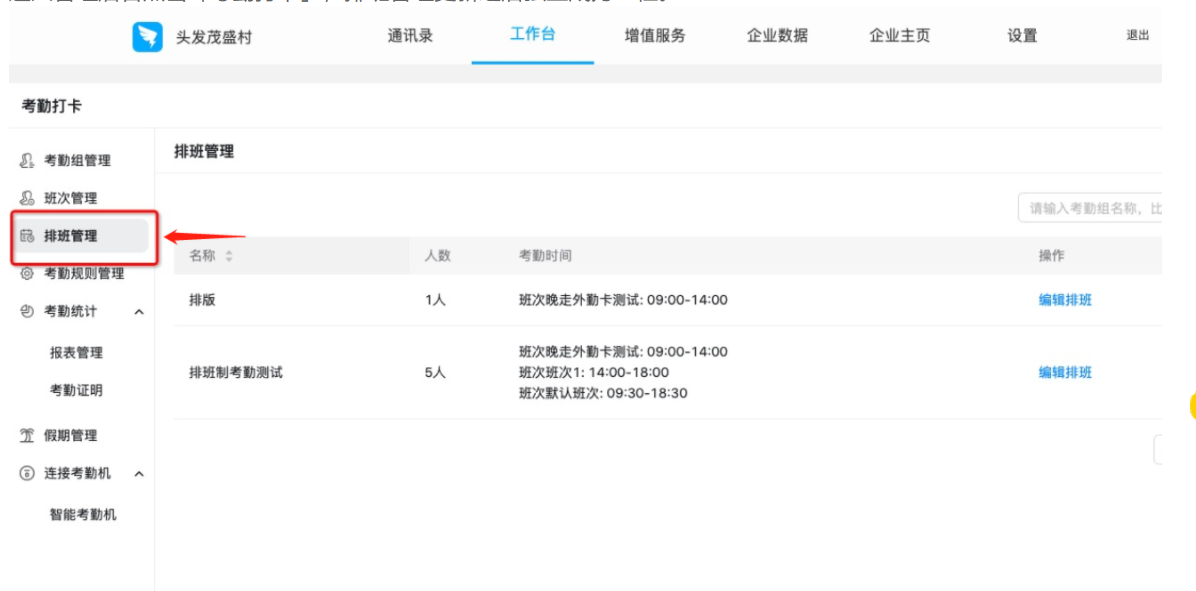Screen dimensions: 1196x591
Task: Switch to the 增值服务 tab
Action: point(655,35)
